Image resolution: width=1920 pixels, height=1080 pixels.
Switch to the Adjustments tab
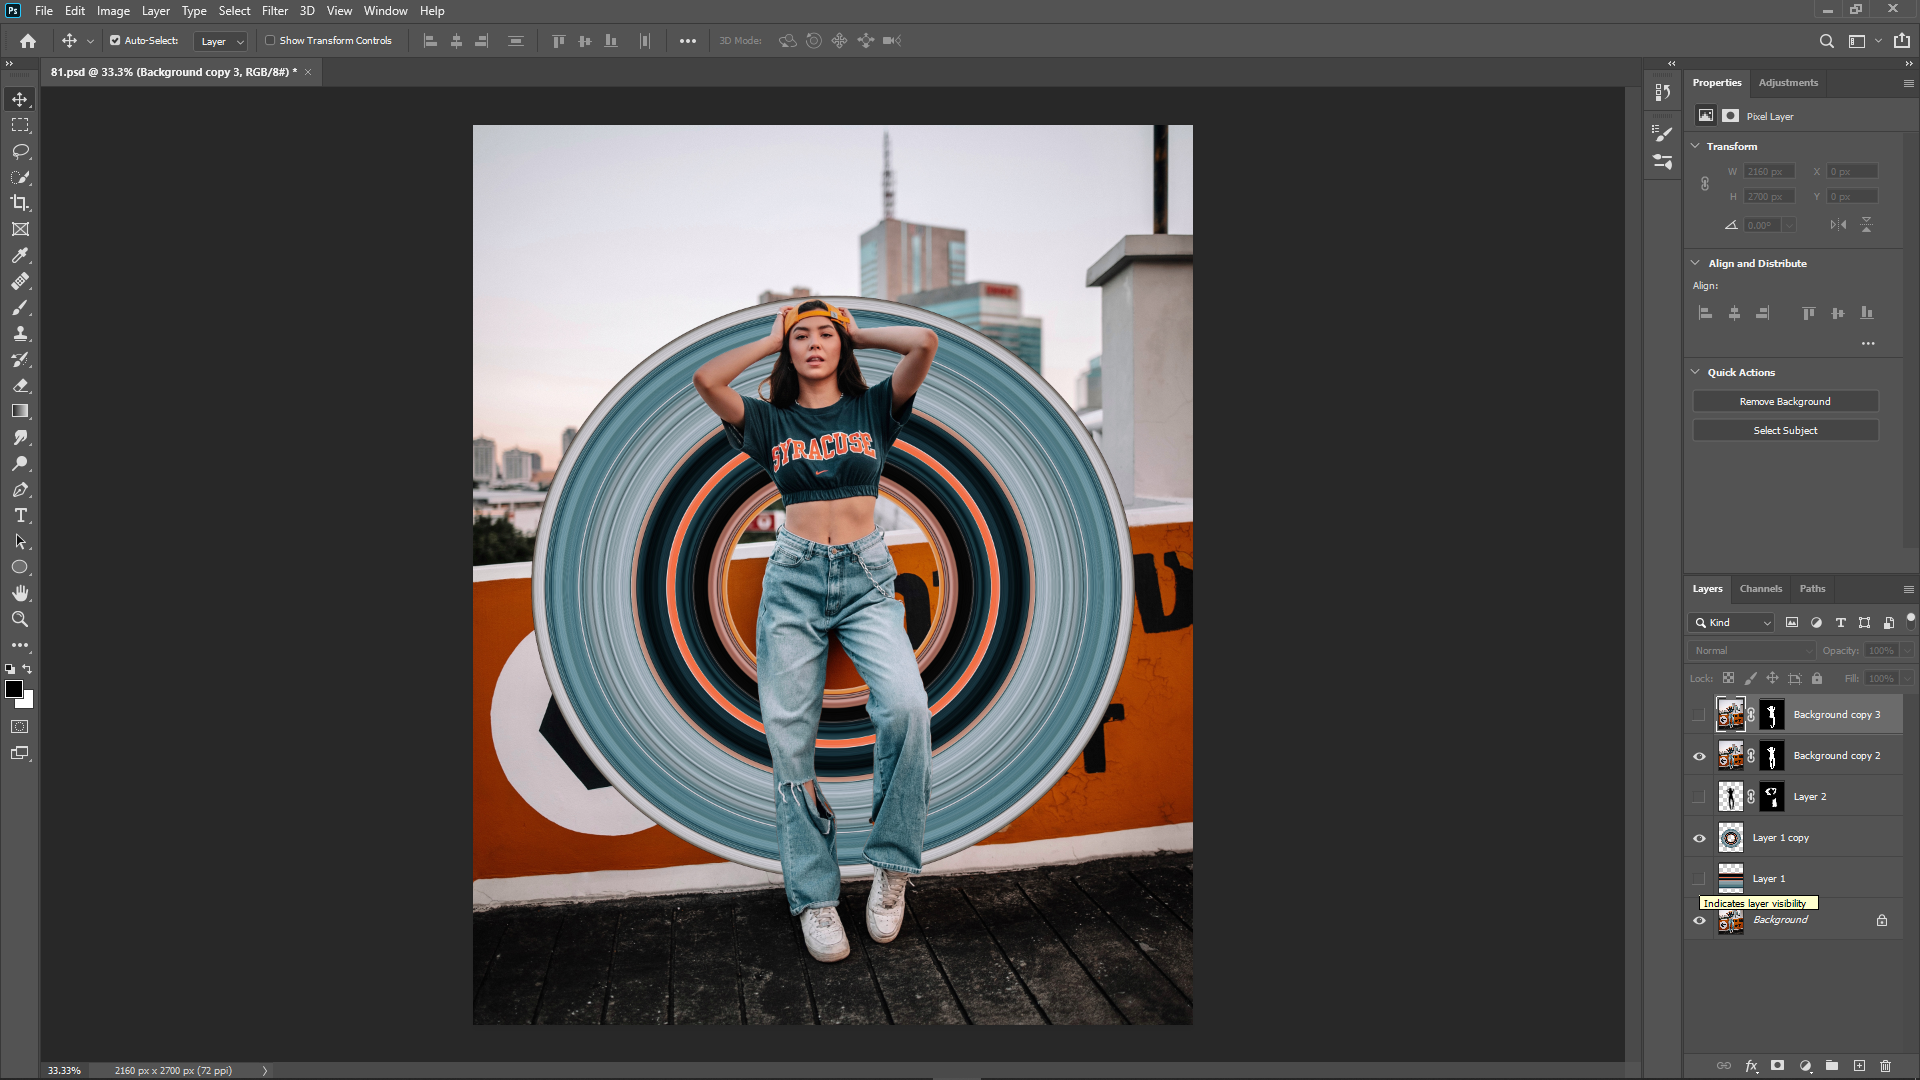[1788, 83]
